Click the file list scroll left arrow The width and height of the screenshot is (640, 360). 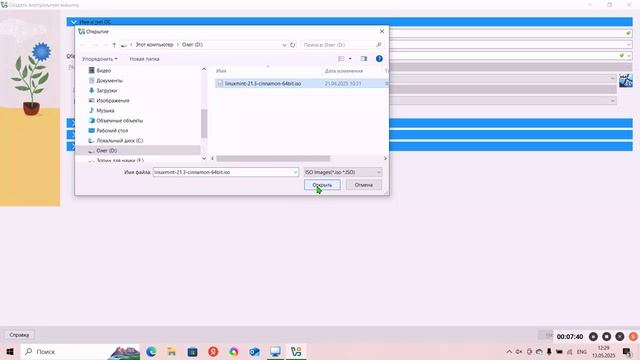(x=213, y=158)
